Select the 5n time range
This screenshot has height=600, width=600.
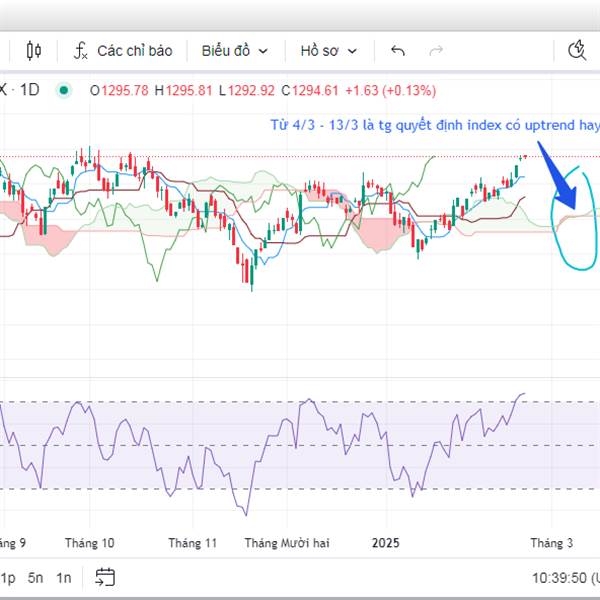[35, 577]
